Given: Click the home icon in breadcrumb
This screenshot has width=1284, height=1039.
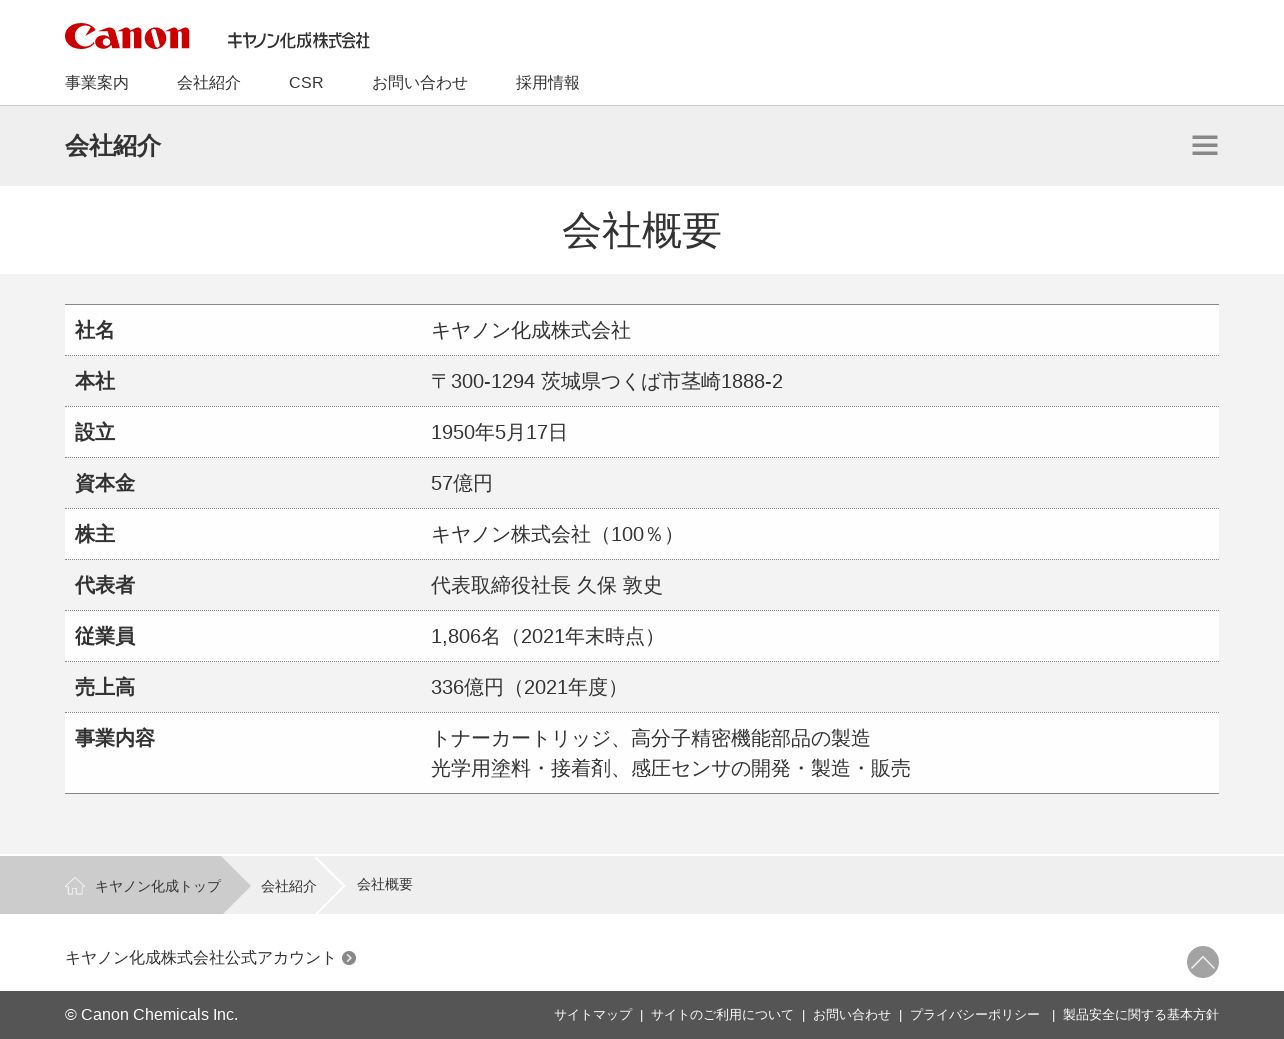Looking at the screenshot, I should (x=75, y=886).
